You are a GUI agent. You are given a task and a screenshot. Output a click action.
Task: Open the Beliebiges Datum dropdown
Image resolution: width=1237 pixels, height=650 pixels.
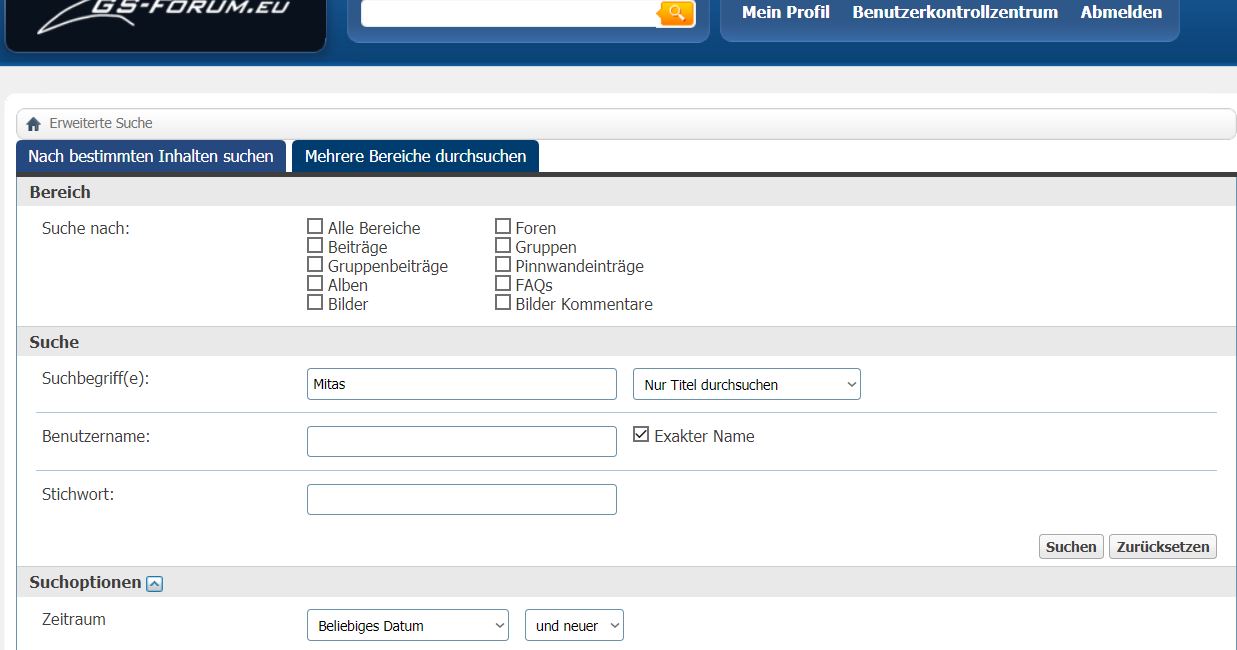[407, 625]
